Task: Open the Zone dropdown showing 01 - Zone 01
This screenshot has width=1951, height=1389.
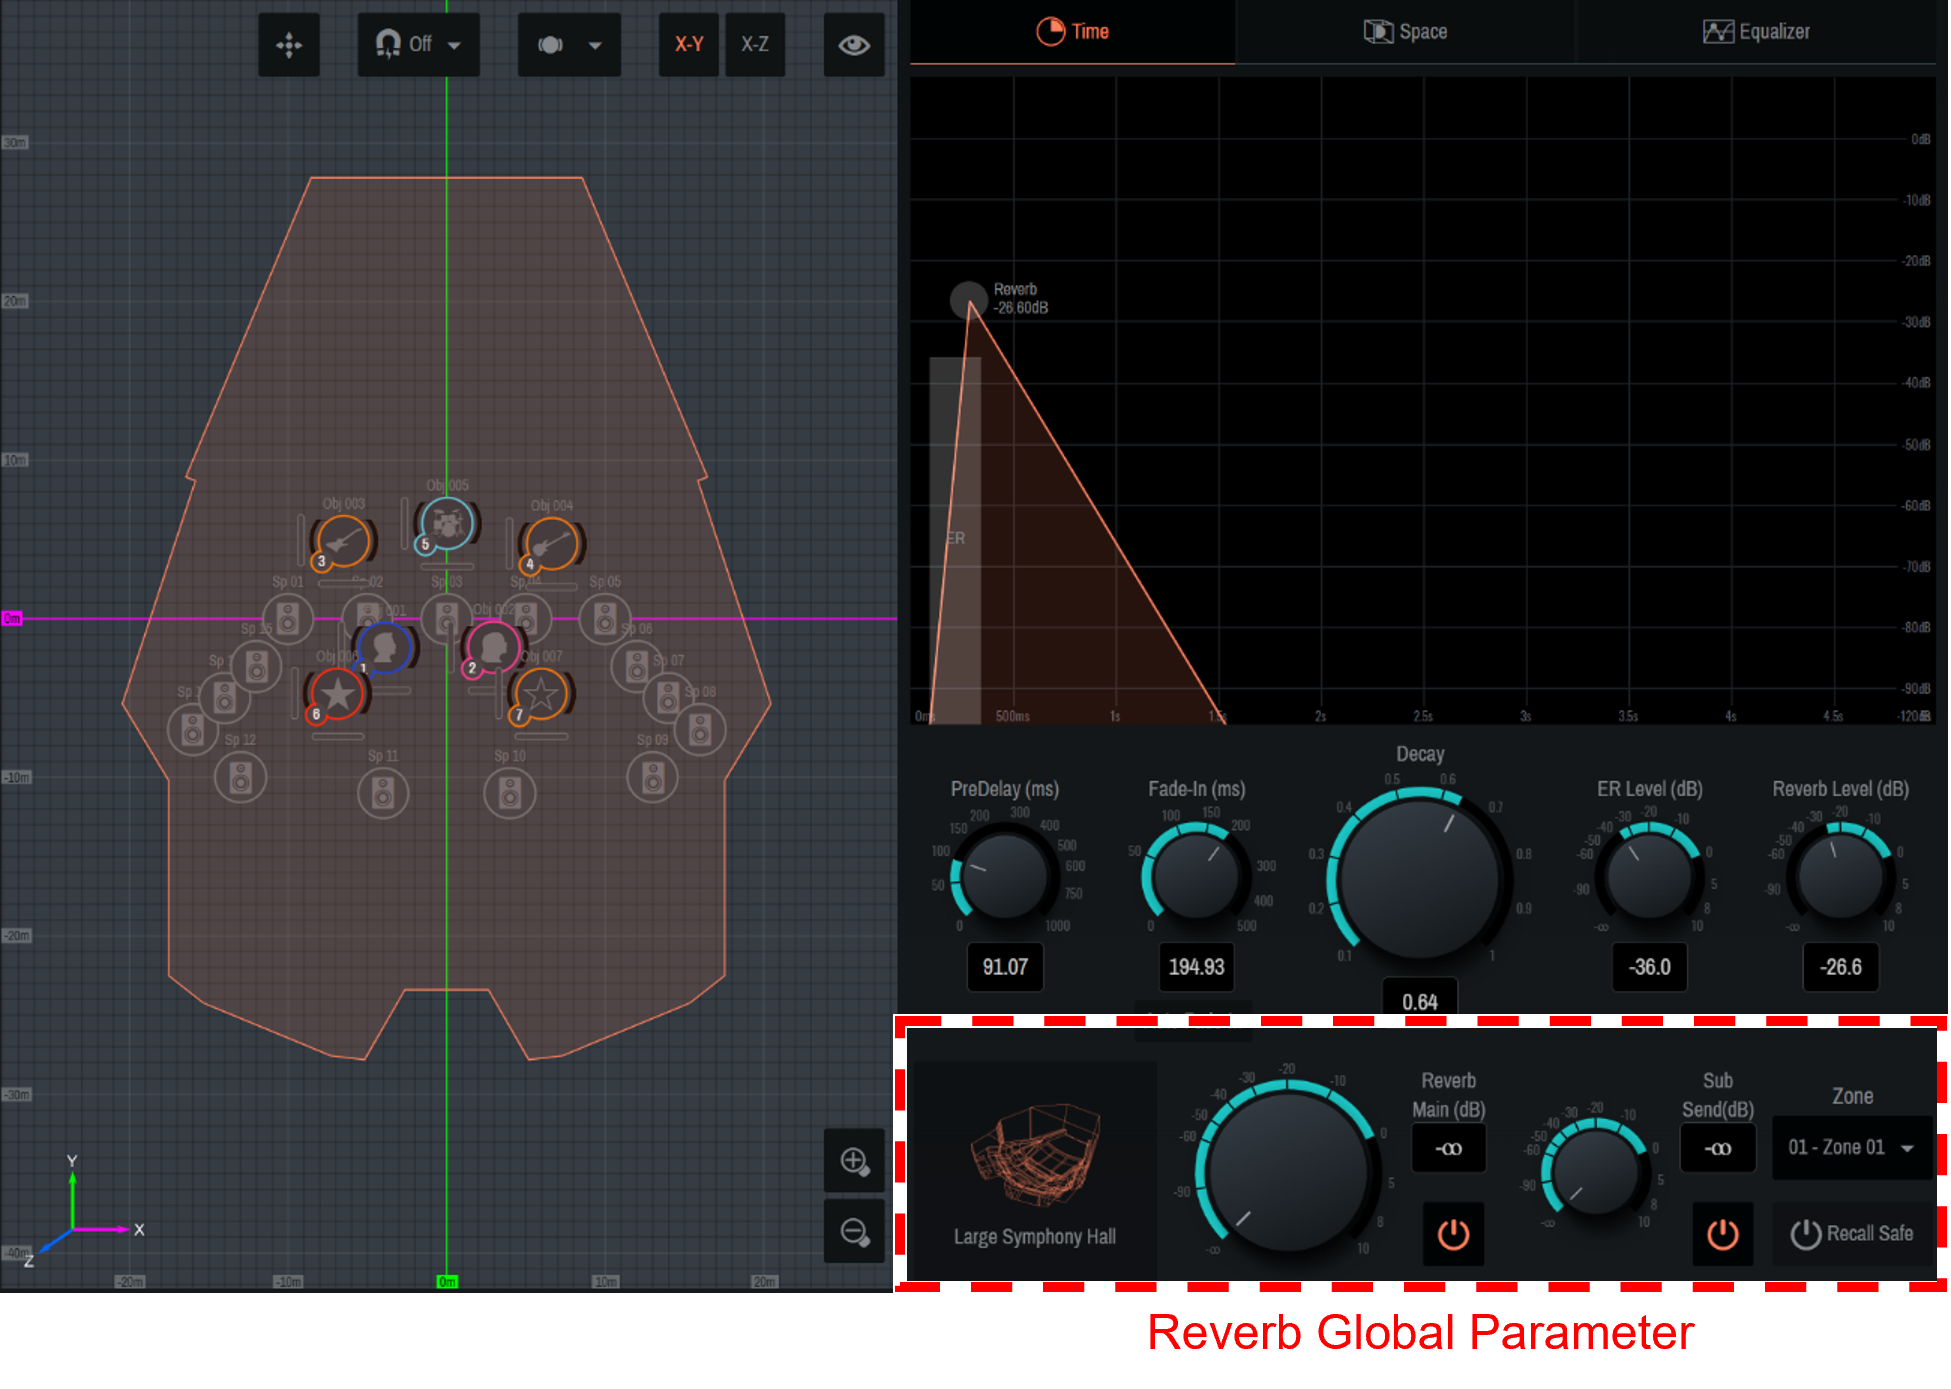Action: coord(1851,1147)
